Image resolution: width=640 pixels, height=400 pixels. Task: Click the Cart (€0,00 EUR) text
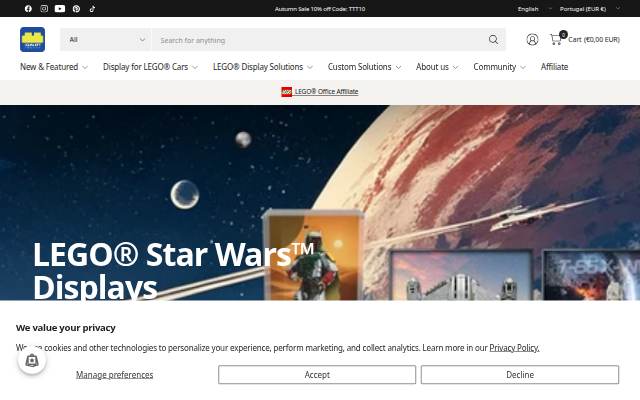(594, 40)
